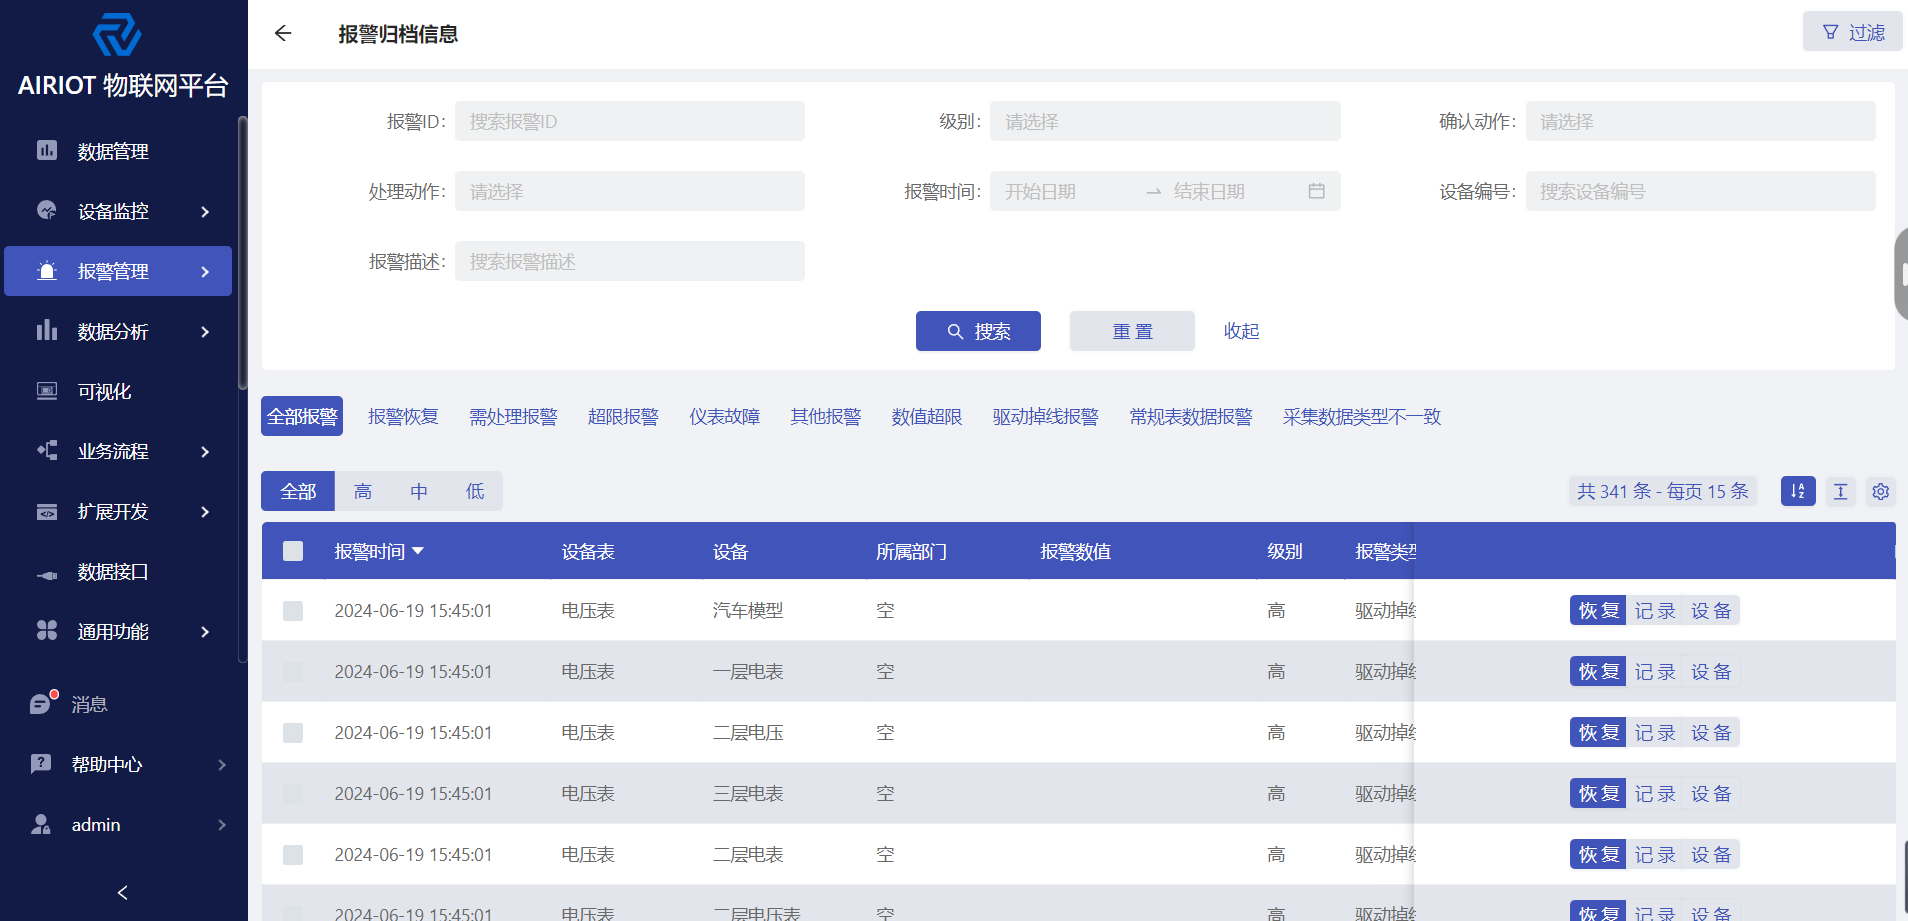This screenshot has width=1908, height=921.
Task: Switch to the 常规表数据报警 tab
Action: pyautogui.click(x=1191, y=416)
